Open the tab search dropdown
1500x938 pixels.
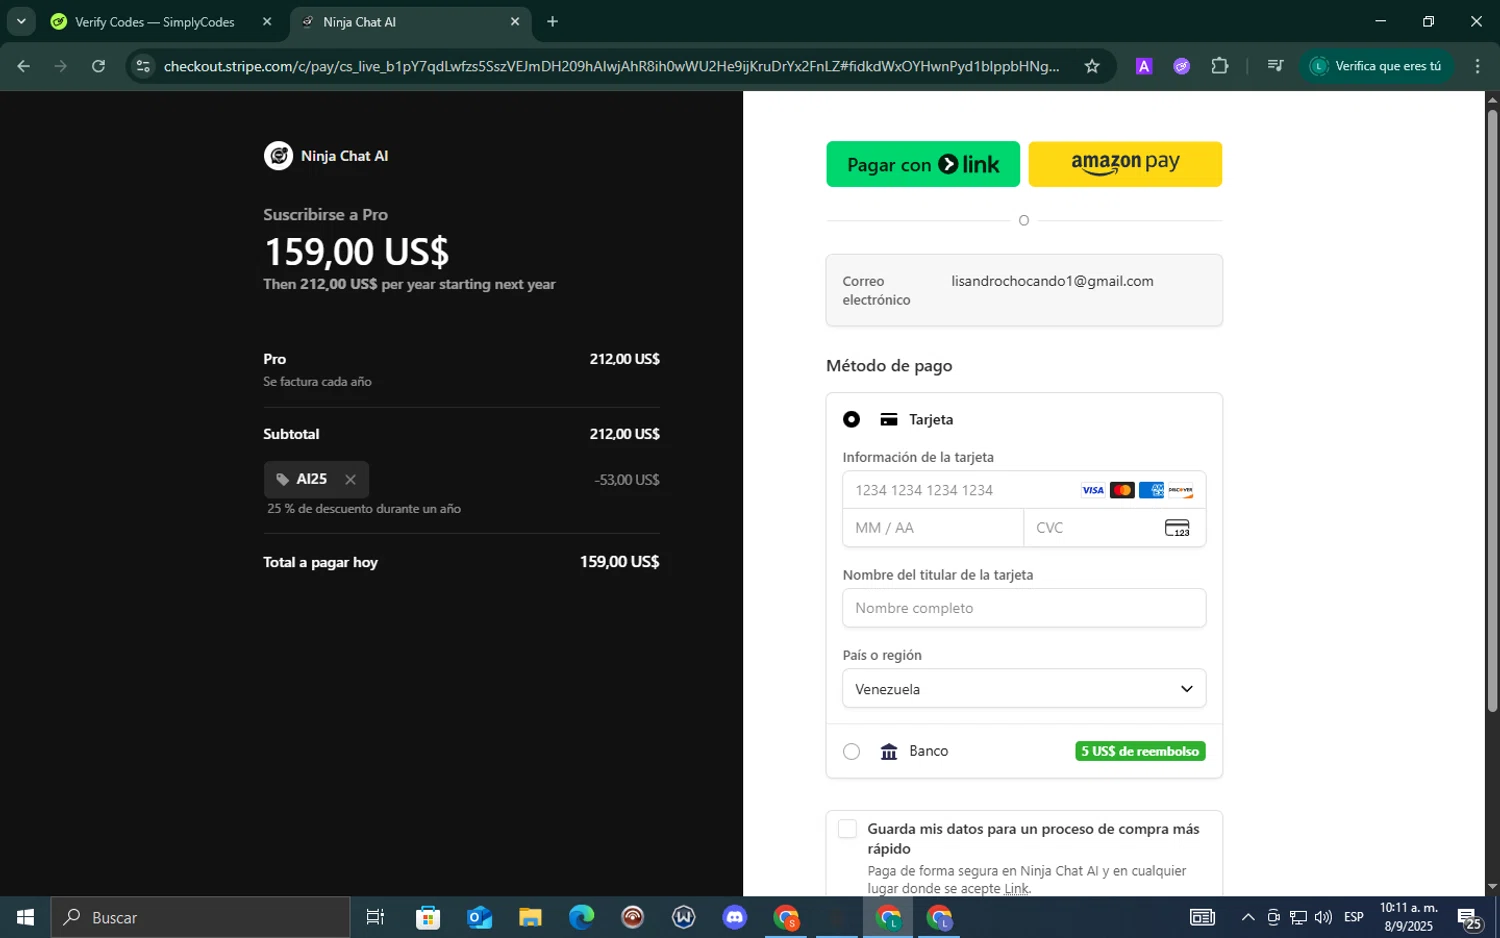coord(21,22)
